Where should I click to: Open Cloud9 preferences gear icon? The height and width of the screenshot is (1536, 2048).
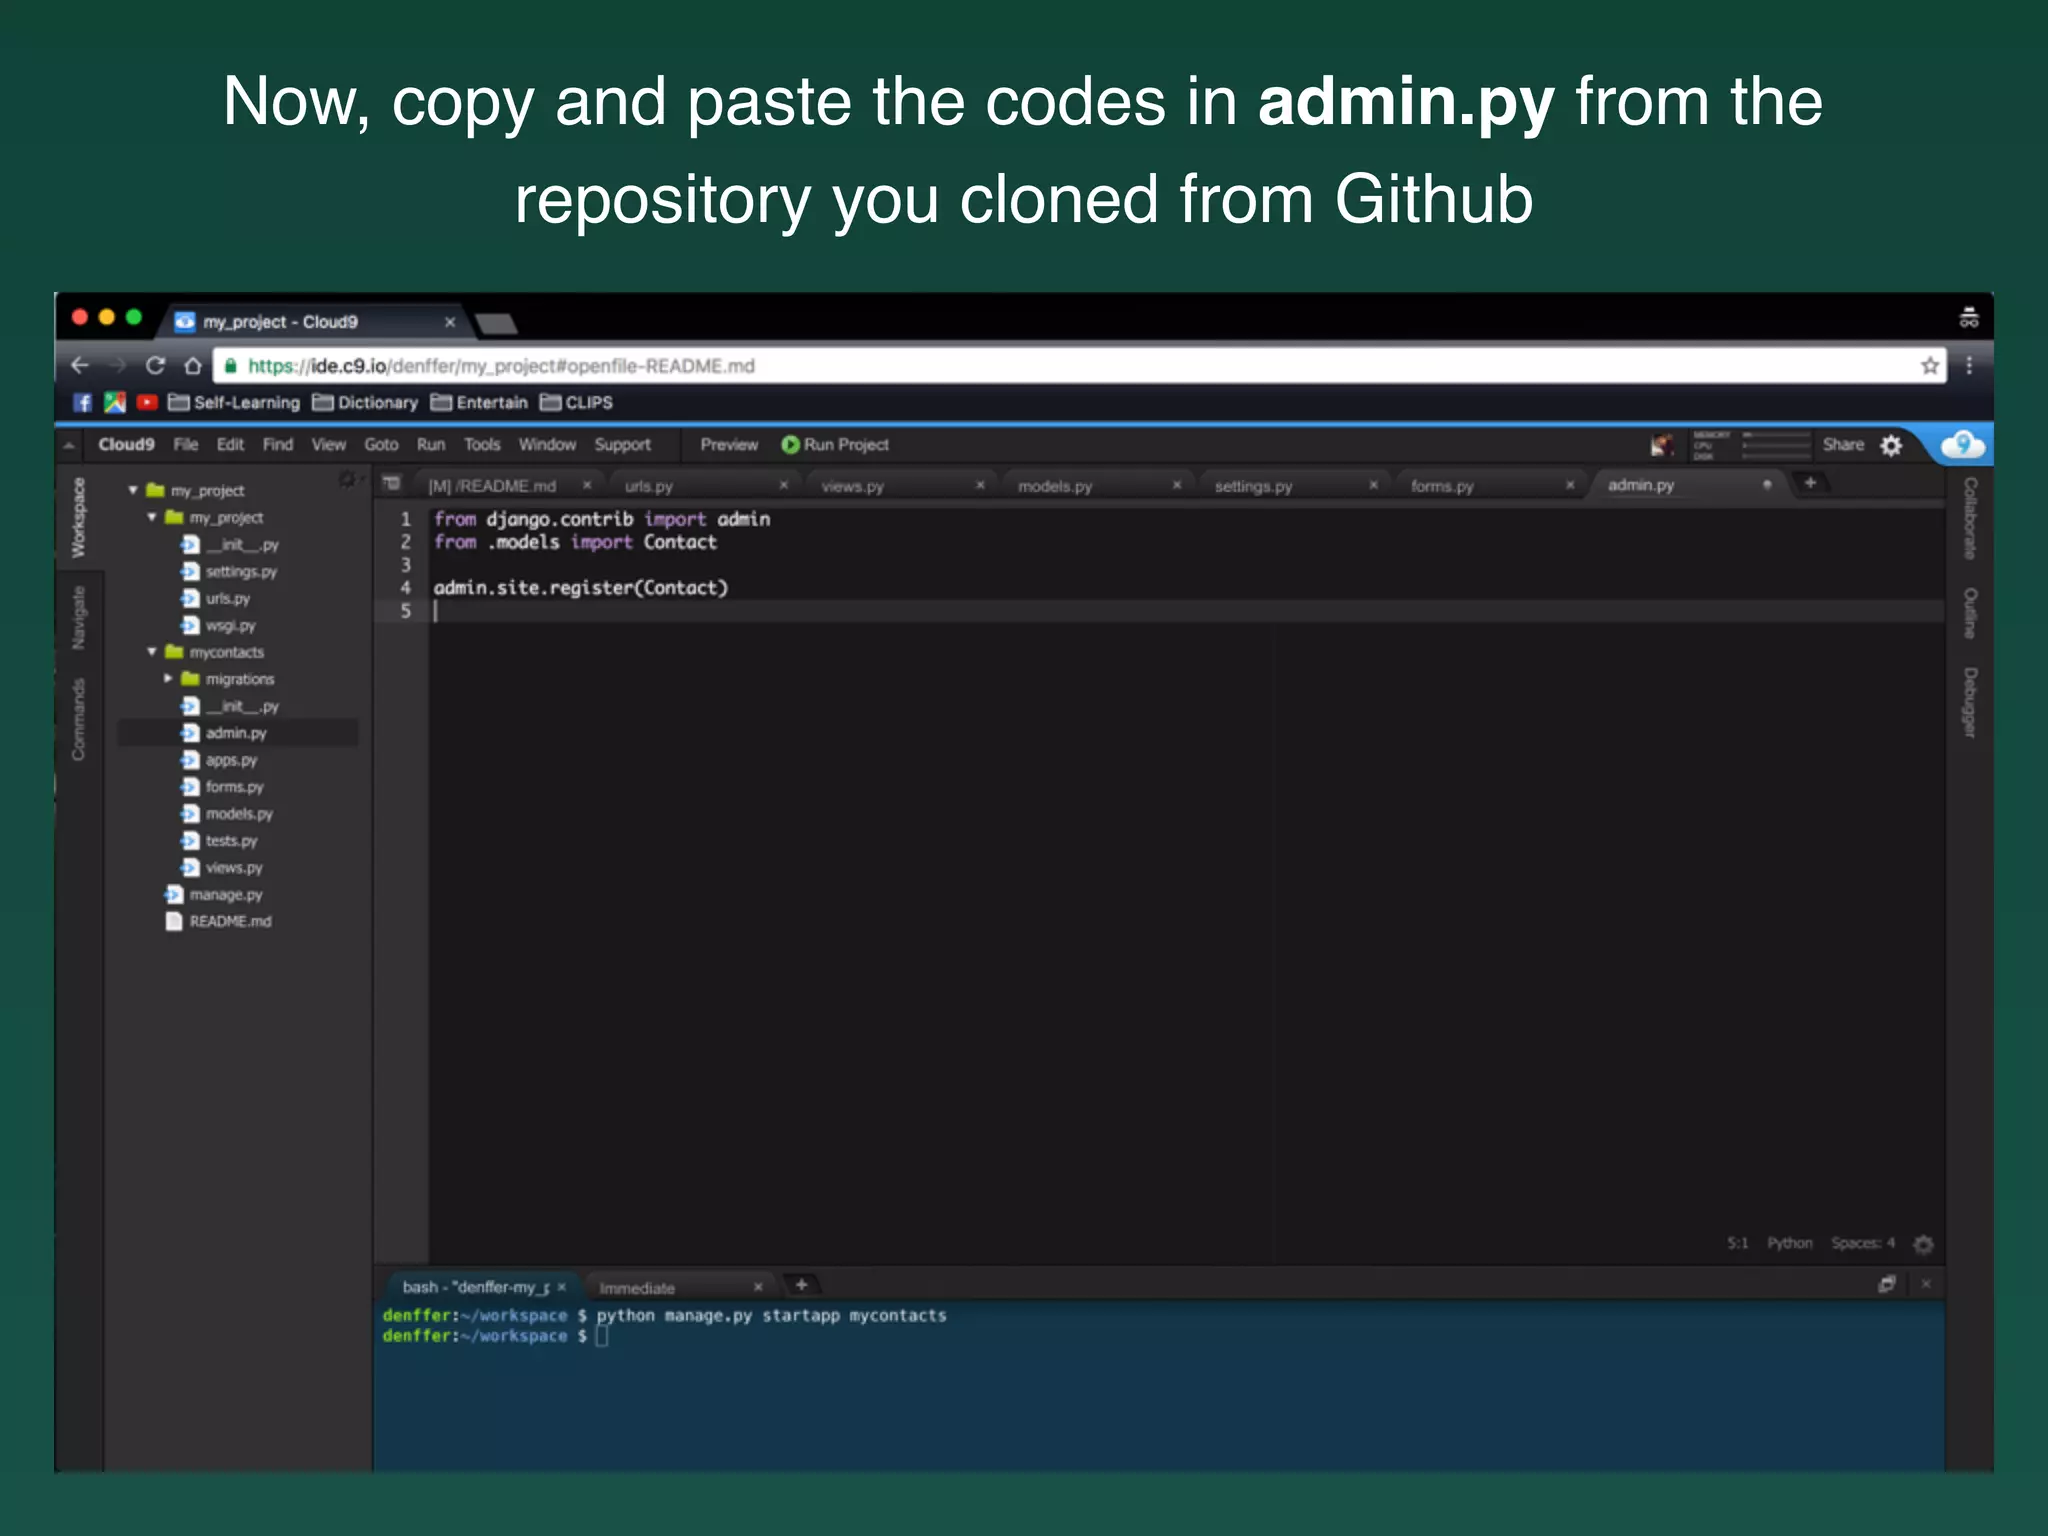pos(1891,445)
